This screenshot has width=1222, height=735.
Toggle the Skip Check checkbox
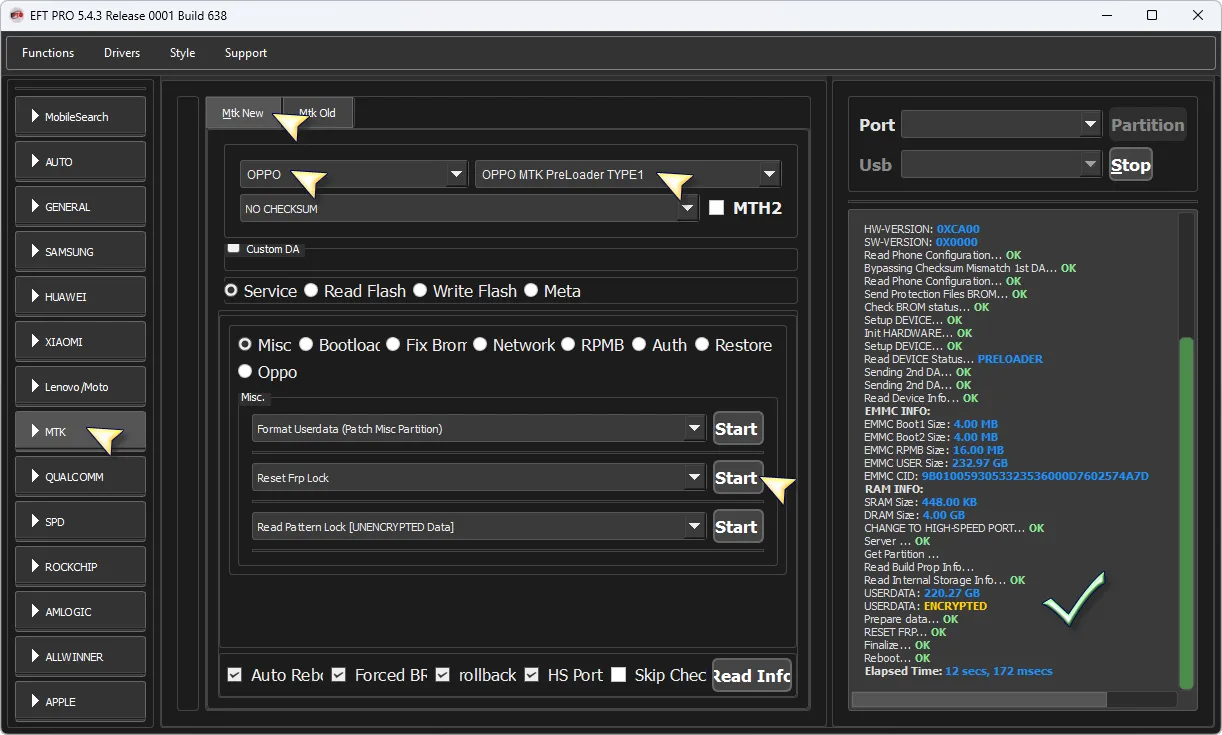point(619,675)
